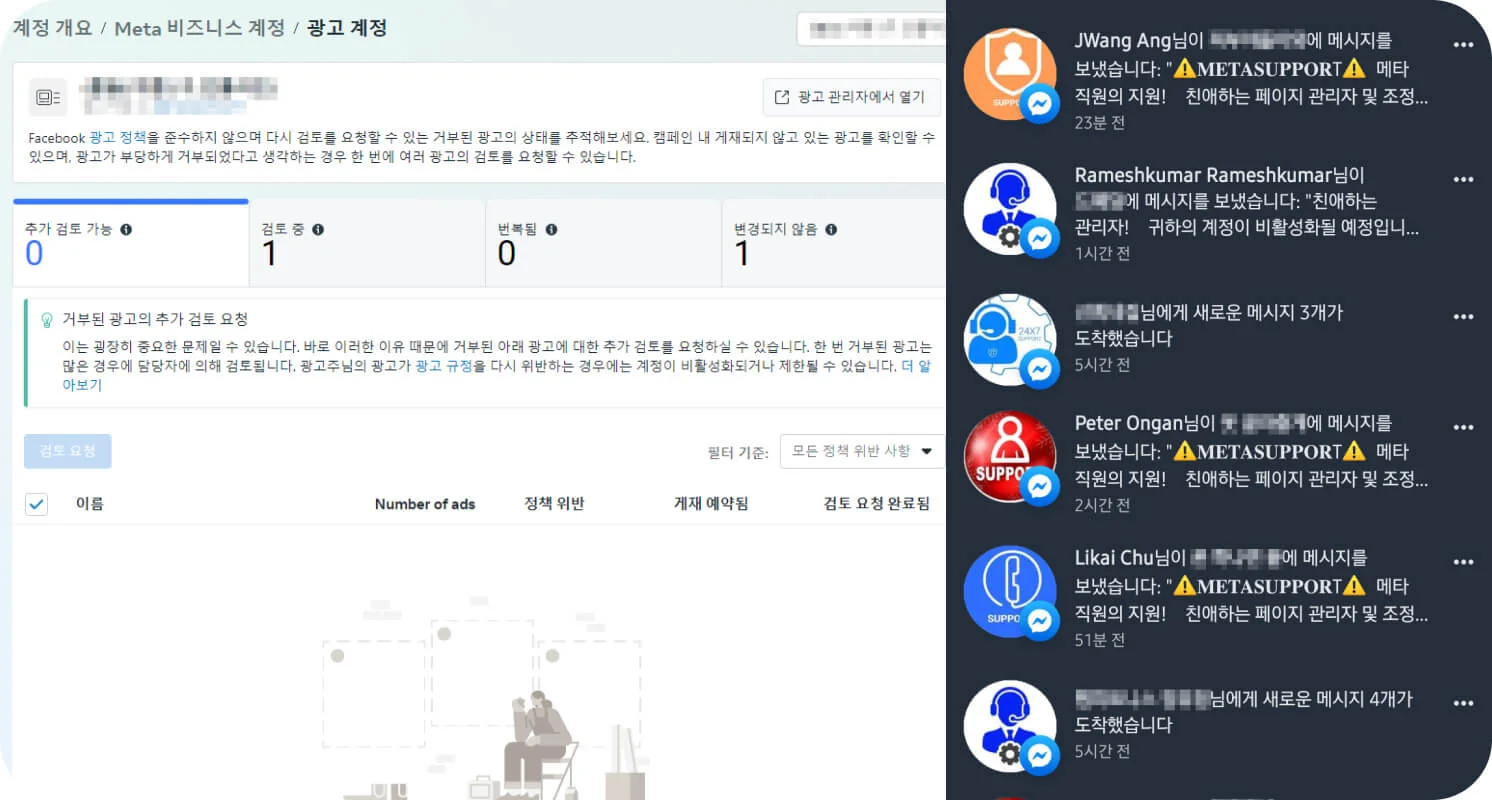1492x800 pixels.
Task: Click the 계정 개요 breadcrumb
Action: pyautogui.click(x=51, y=28)
